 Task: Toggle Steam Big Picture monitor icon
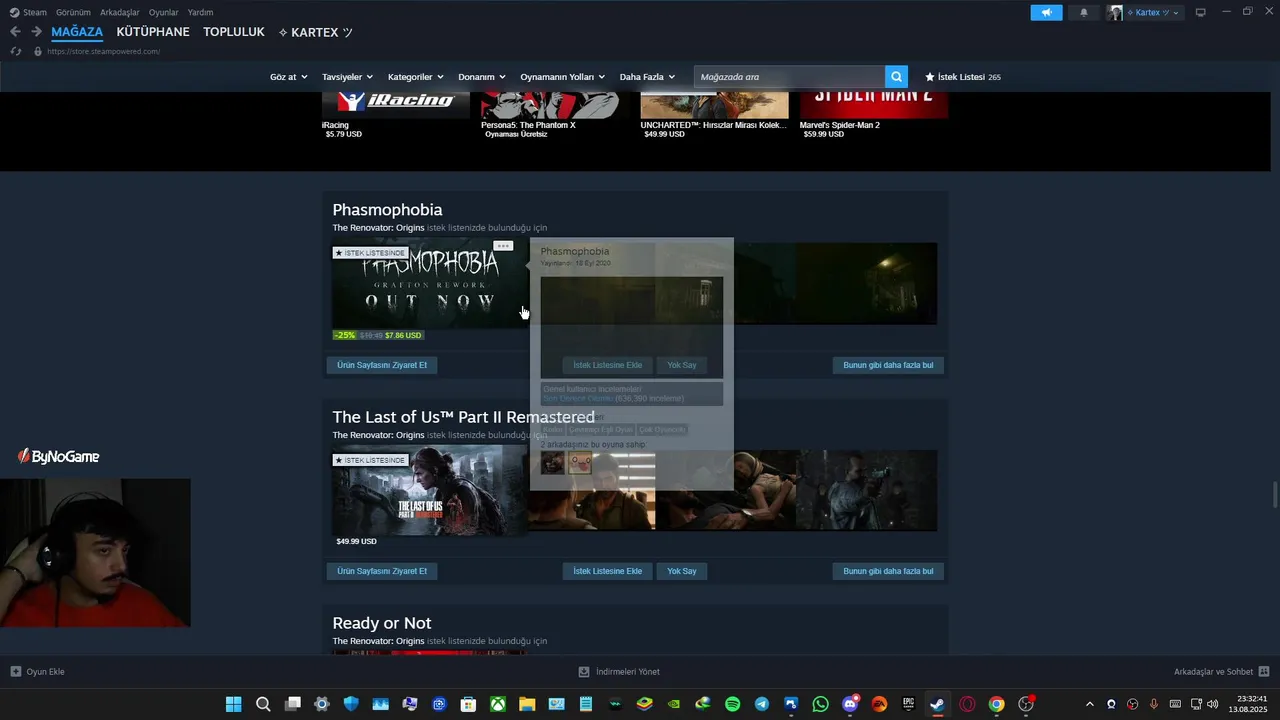[x=1200, y=12]
